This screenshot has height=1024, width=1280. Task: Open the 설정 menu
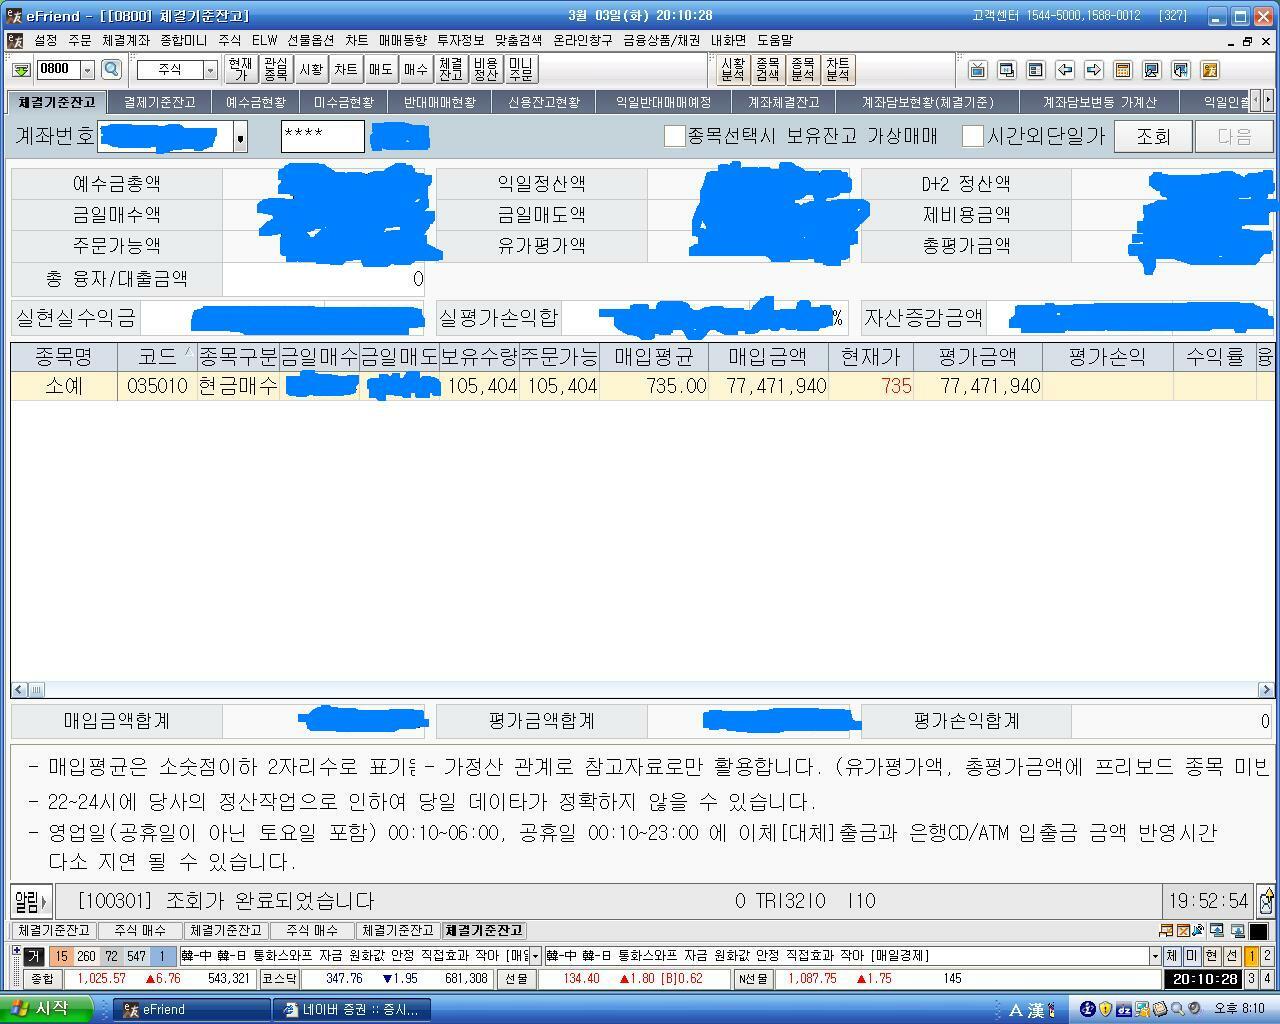click(x=47, y=40)
